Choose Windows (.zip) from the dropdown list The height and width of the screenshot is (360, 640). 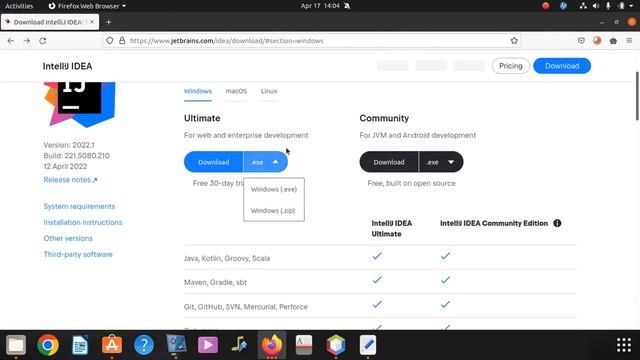(273, 211)
